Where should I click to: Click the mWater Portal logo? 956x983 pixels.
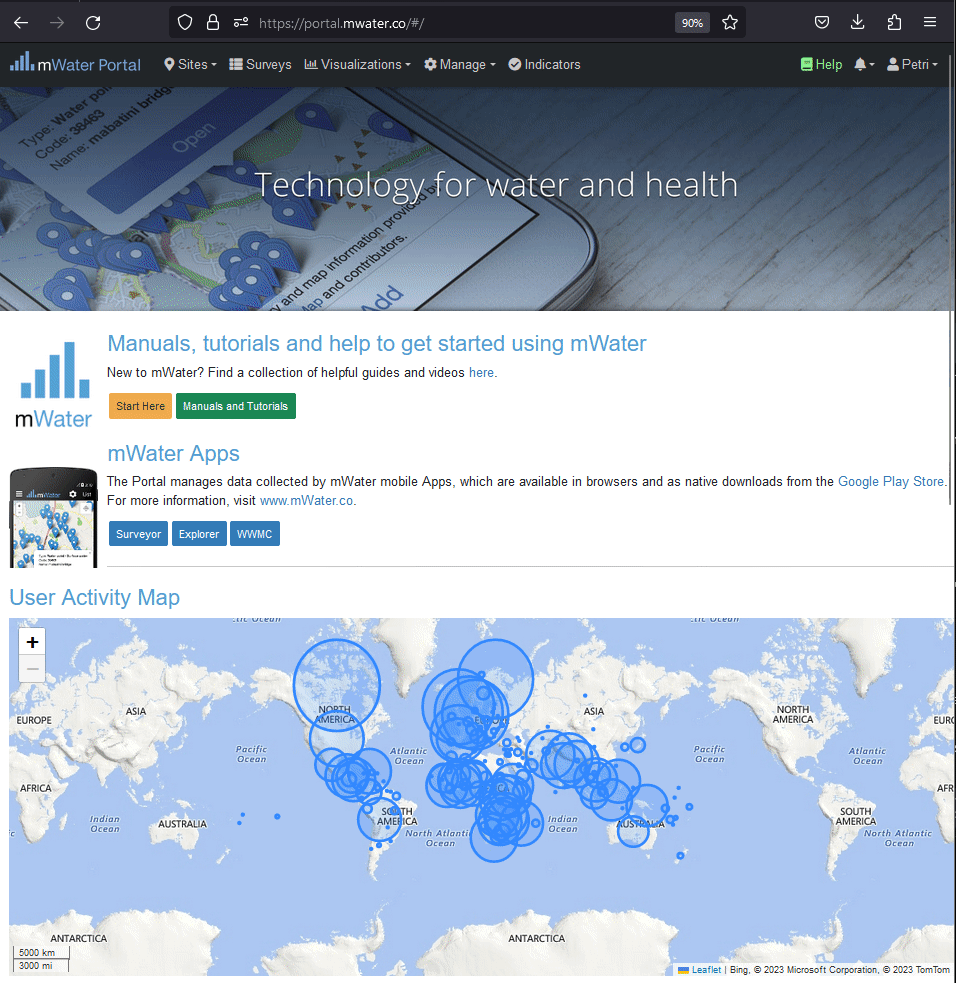pyautogui.click(x=74, y=64)
